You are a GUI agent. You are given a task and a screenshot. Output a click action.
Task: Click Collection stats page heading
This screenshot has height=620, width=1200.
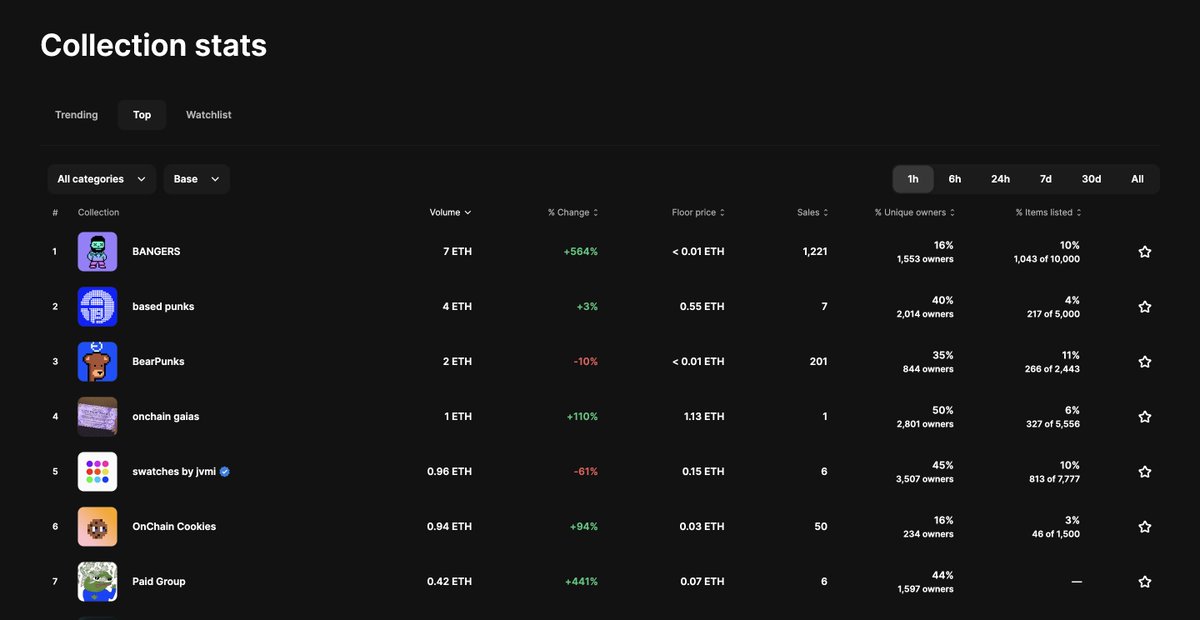pos(153,45)
